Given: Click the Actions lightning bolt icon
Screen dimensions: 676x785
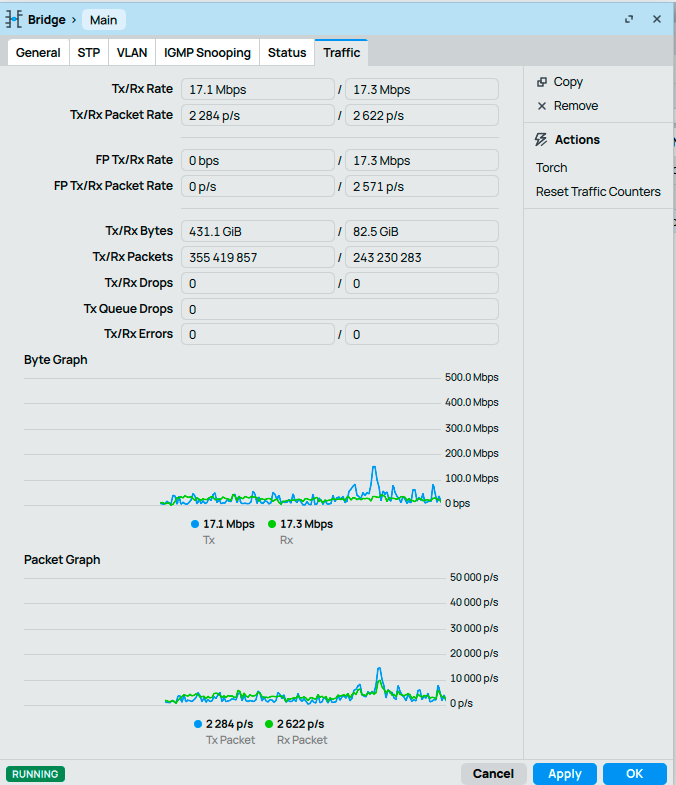Looking at the screenshot, I should point(542,140).
